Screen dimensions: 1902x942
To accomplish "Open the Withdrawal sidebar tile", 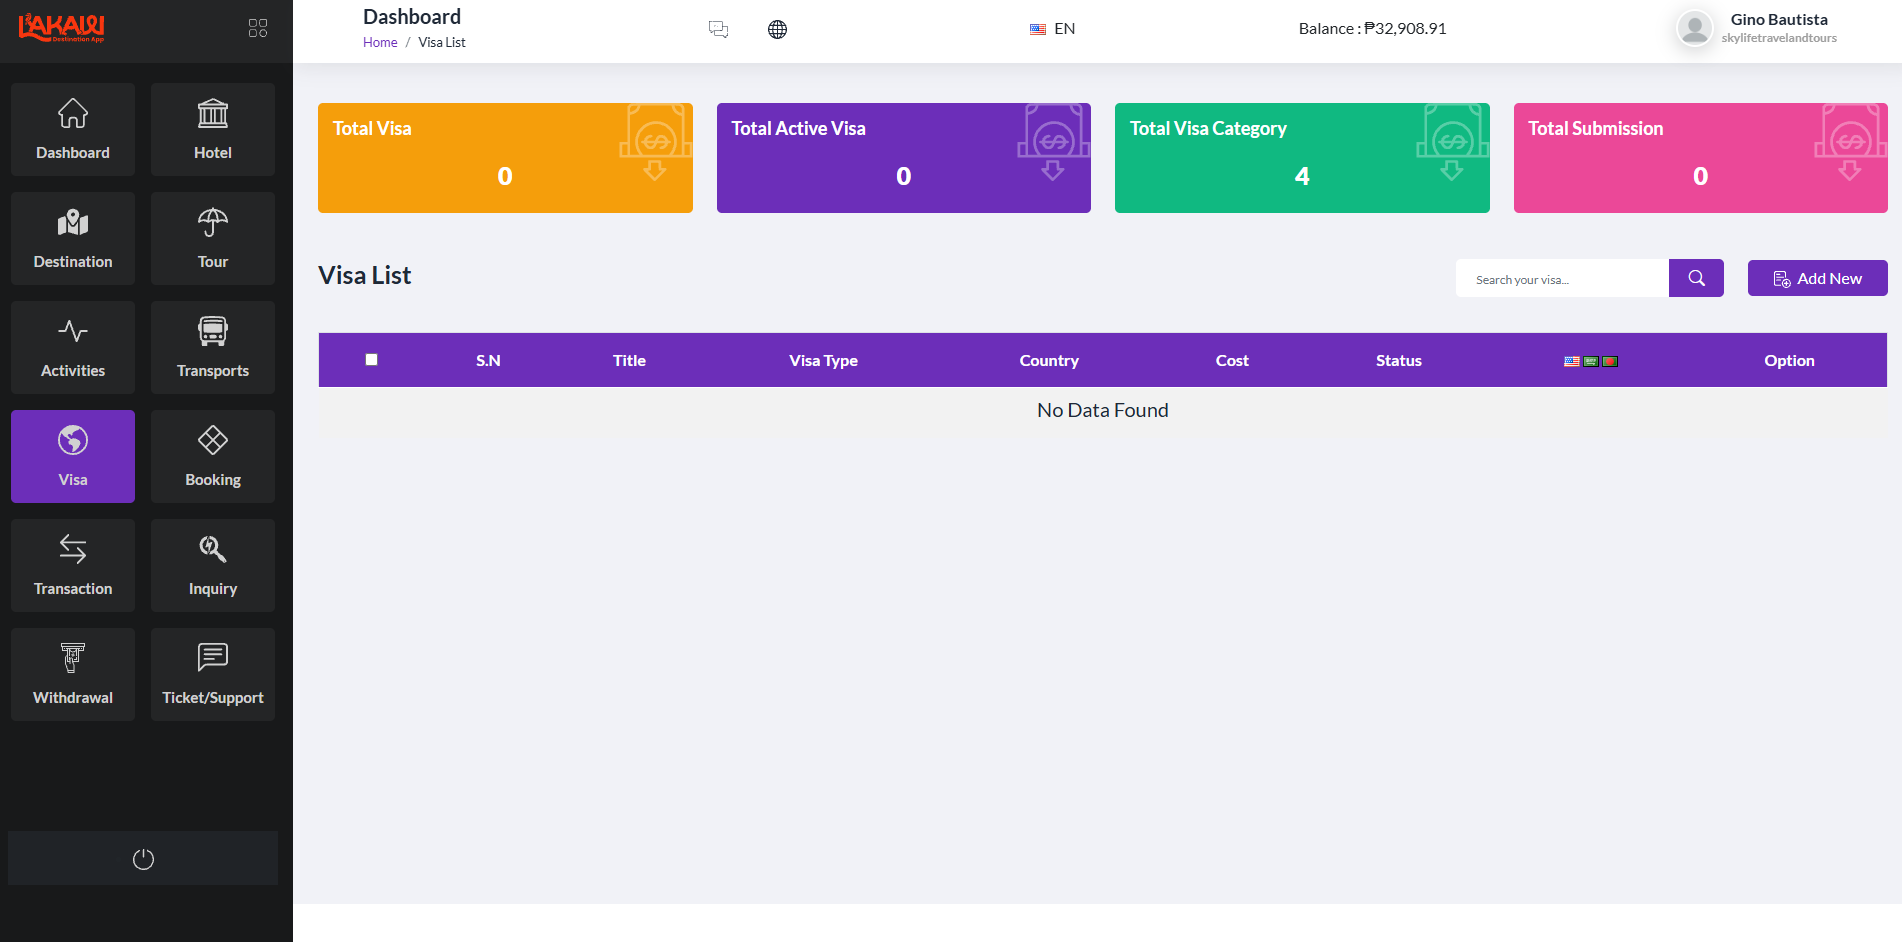I will pos(73,675).
